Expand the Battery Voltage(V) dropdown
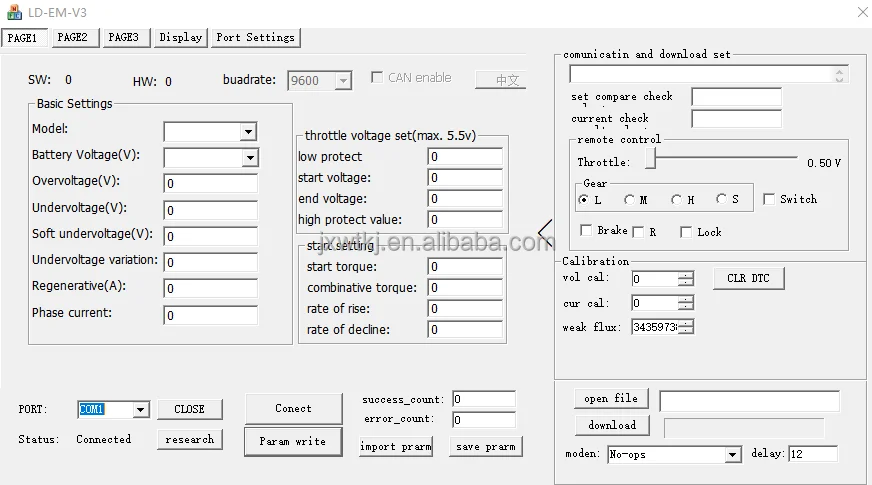 [x=250, y=158]
